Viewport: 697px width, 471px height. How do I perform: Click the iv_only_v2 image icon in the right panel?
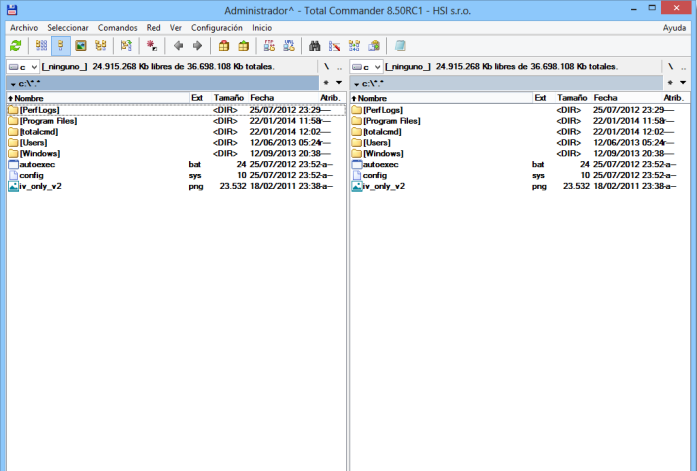point(357,186)
